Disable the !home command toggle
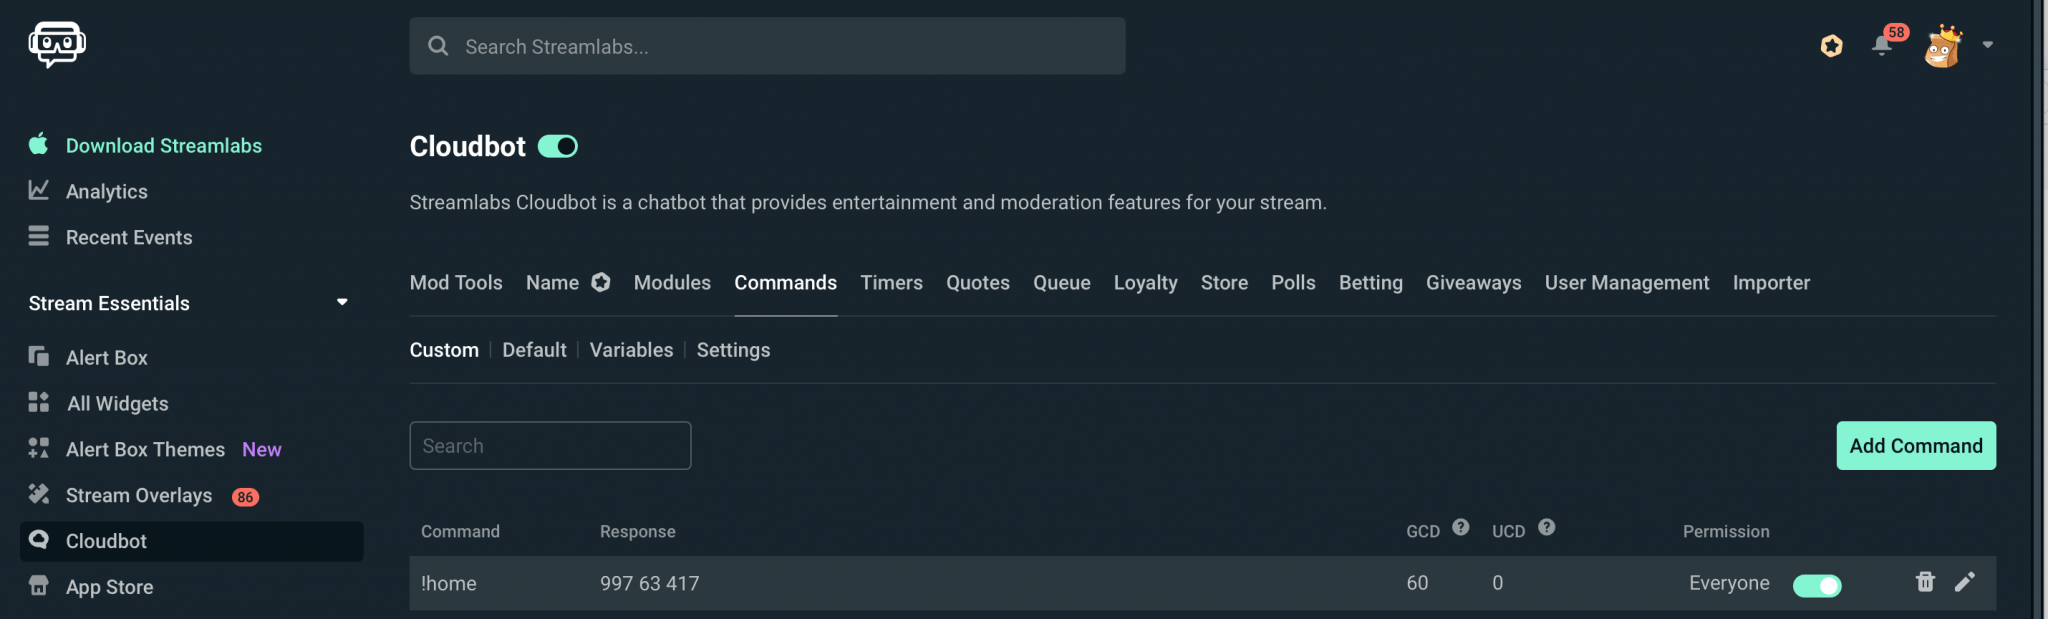 pyautogui.click(x=1816, y=585)
